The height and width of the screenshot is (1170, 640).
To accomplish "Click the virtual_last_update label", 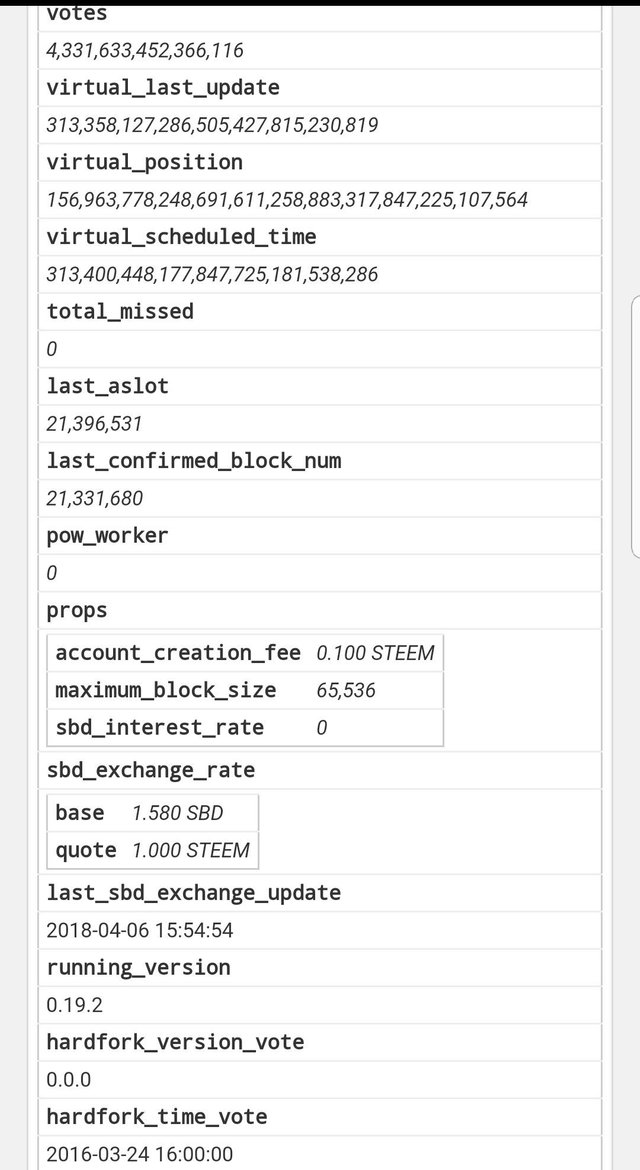I will (x=163, y=88).
